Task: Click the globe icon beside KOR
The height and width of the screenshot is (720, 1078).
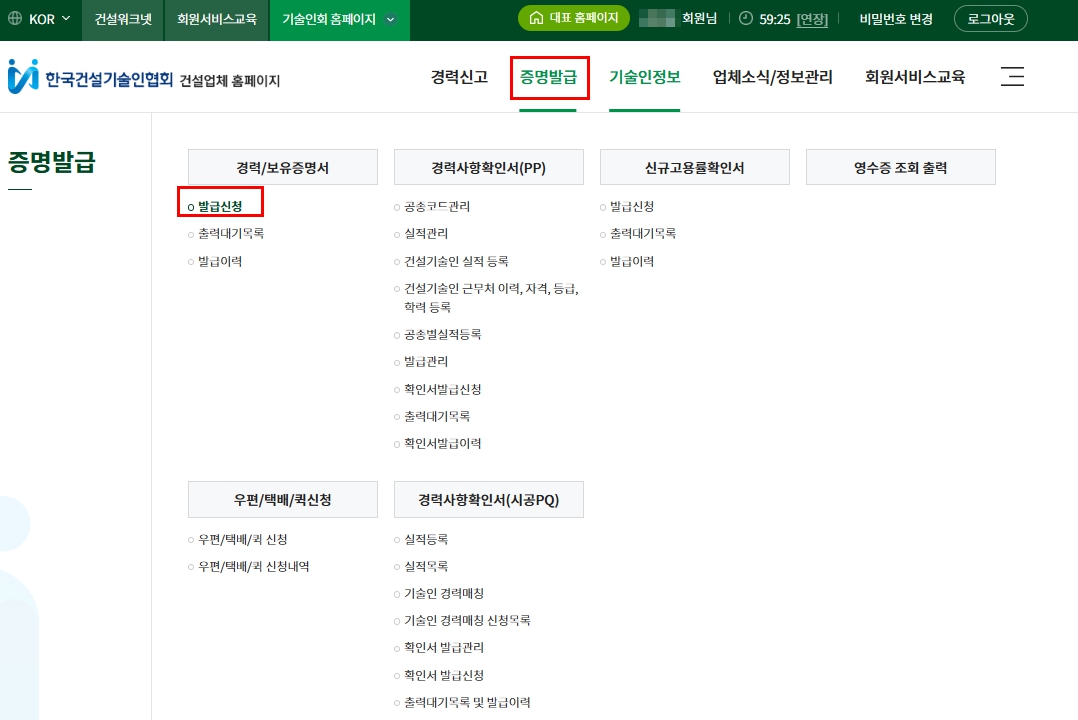Action: click(x=14, y=18)
